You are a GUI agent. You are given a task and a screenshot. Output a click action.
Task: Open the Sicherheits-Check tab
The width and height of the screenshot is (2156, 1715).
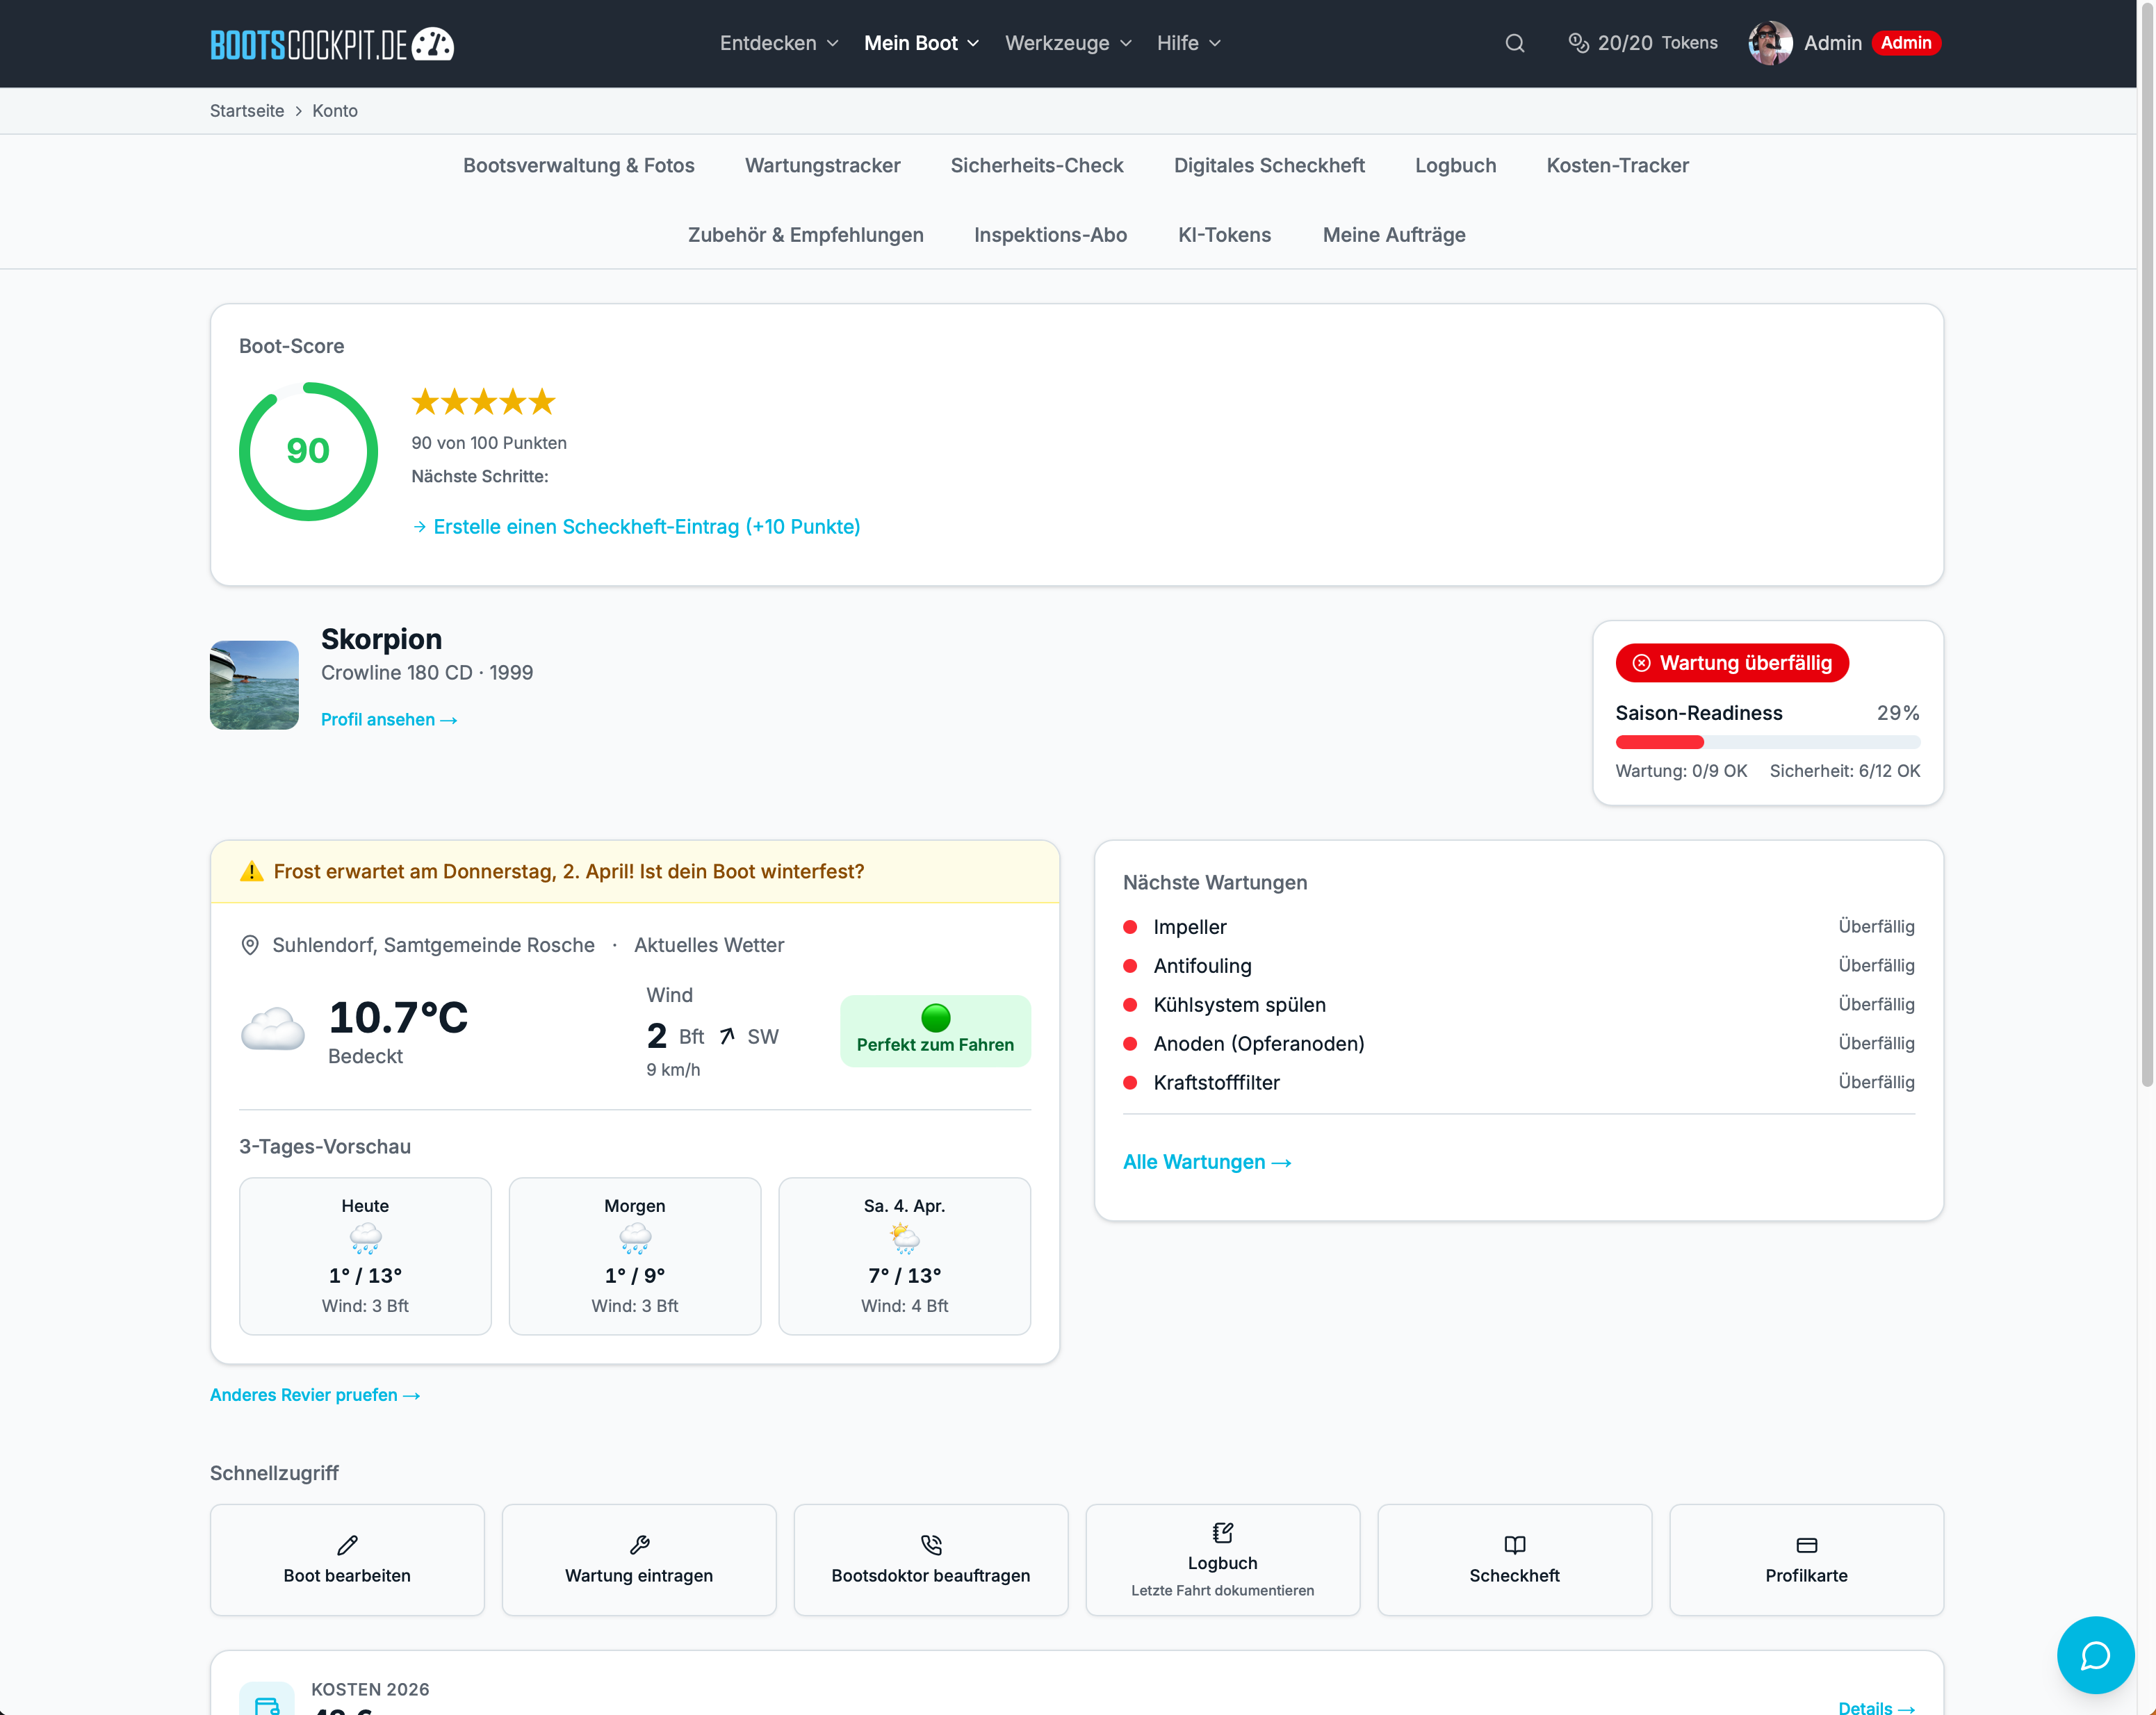(x=1036, y=165)
